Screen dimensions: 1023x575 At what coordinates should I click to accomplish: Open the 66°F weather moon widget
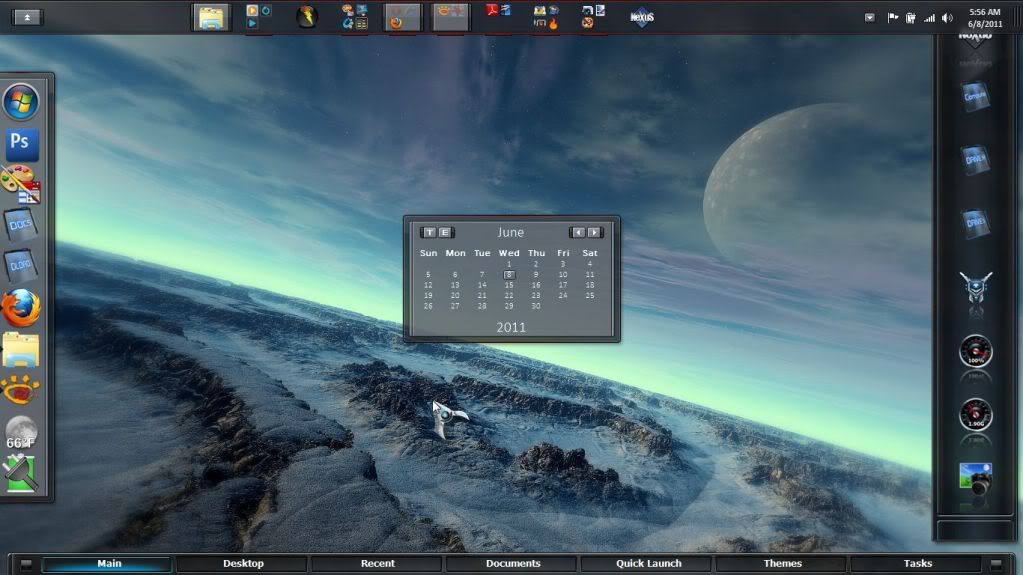22,432
